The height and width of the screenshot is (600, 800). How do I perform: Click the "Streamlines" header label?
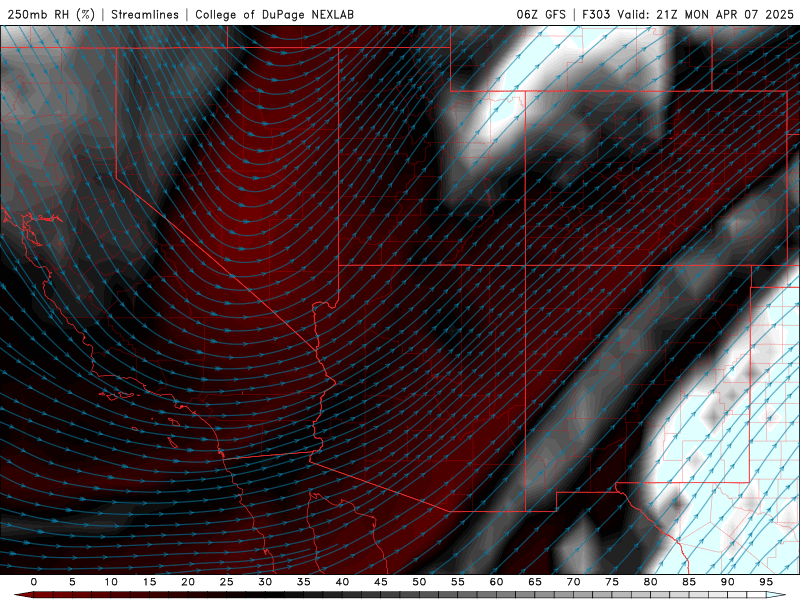(x=145, y=14)
